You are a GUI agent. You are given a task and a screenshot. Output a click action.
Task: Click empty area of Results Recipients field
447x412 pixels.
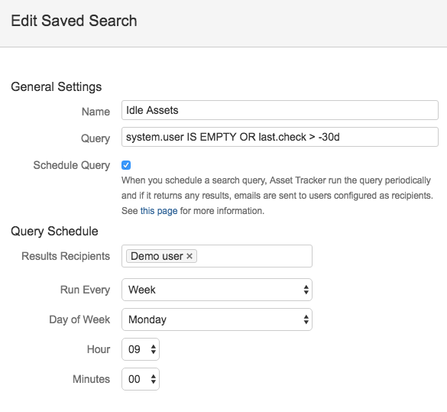pyautogui.click(x=253, y=256)
